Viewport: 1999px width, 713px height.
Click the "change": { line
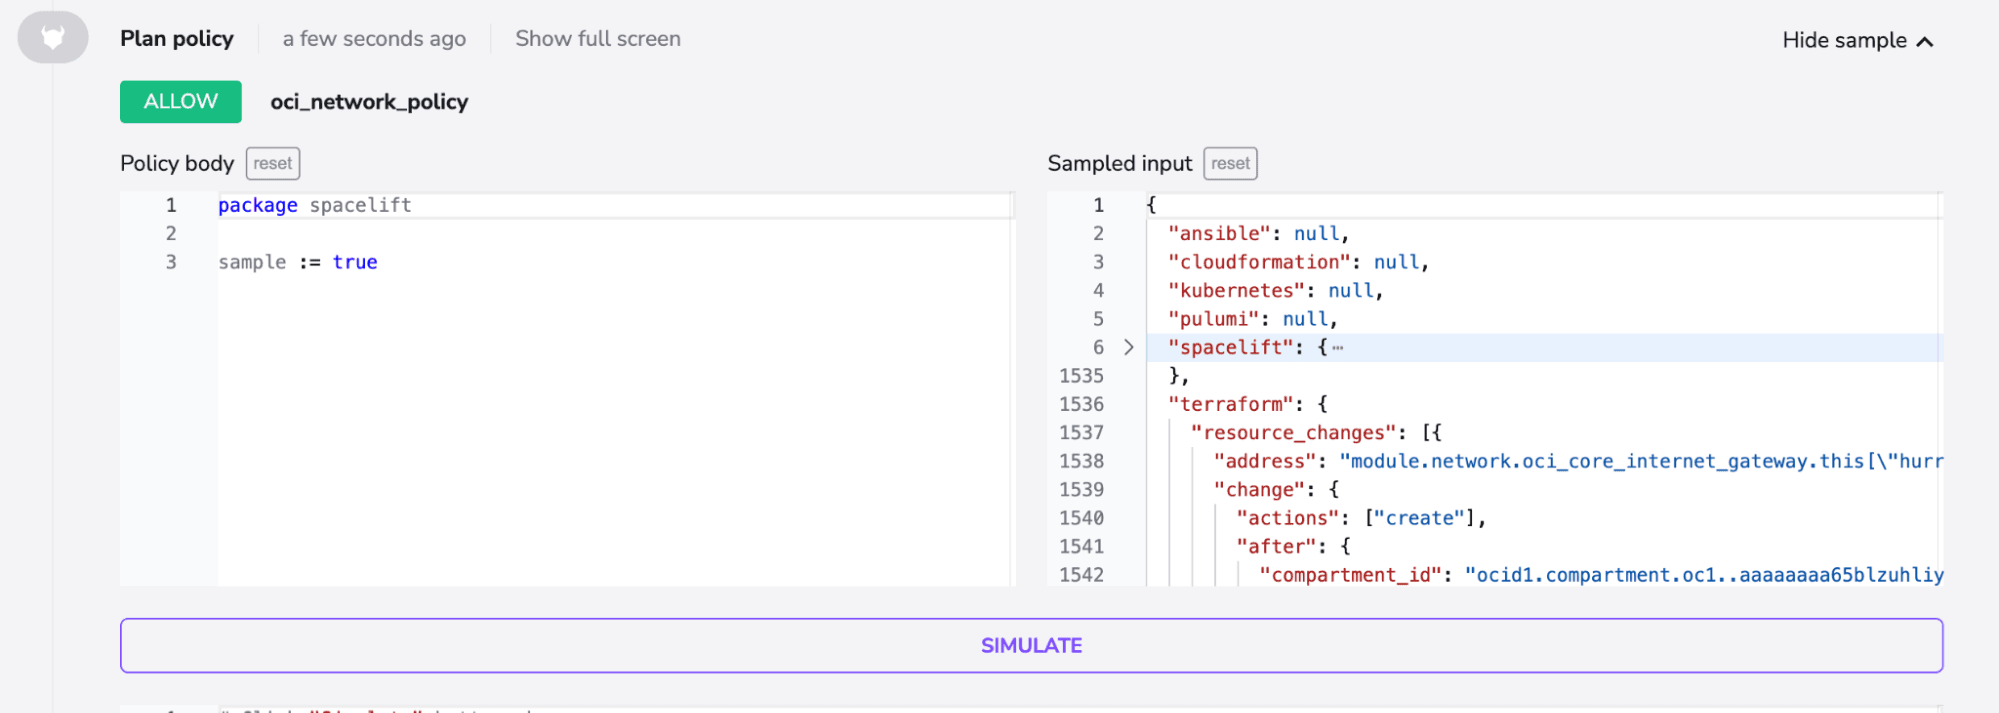coord(1276,490)
